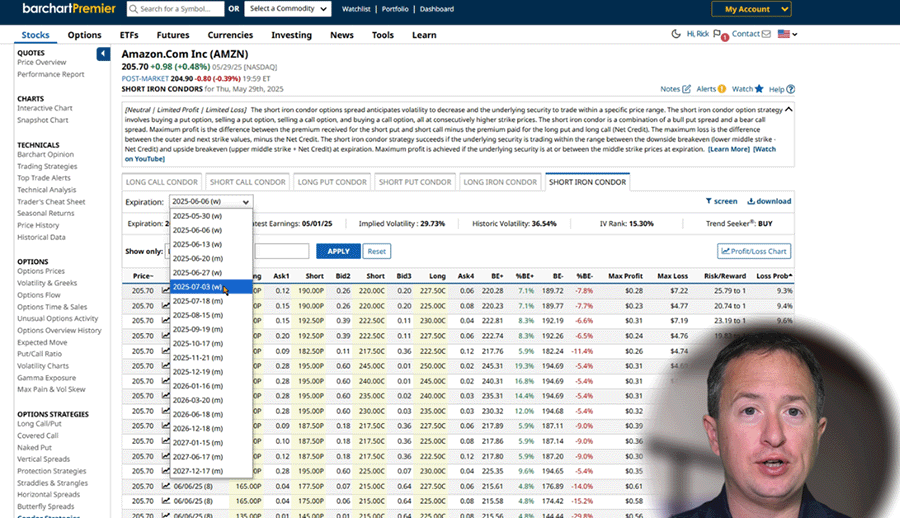Open the Futures main menu
Image resolution: width=900 pixels, height=518 pixels.
pos(173,35)
